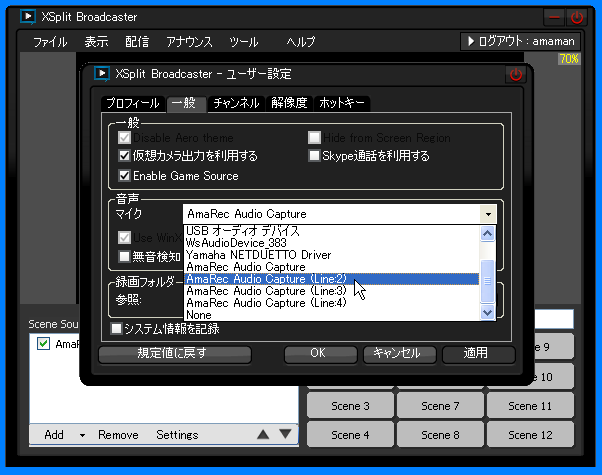Click ログアウト : amaman button
The width and height of the screenshot is (602, 475).
pos(520,41)
